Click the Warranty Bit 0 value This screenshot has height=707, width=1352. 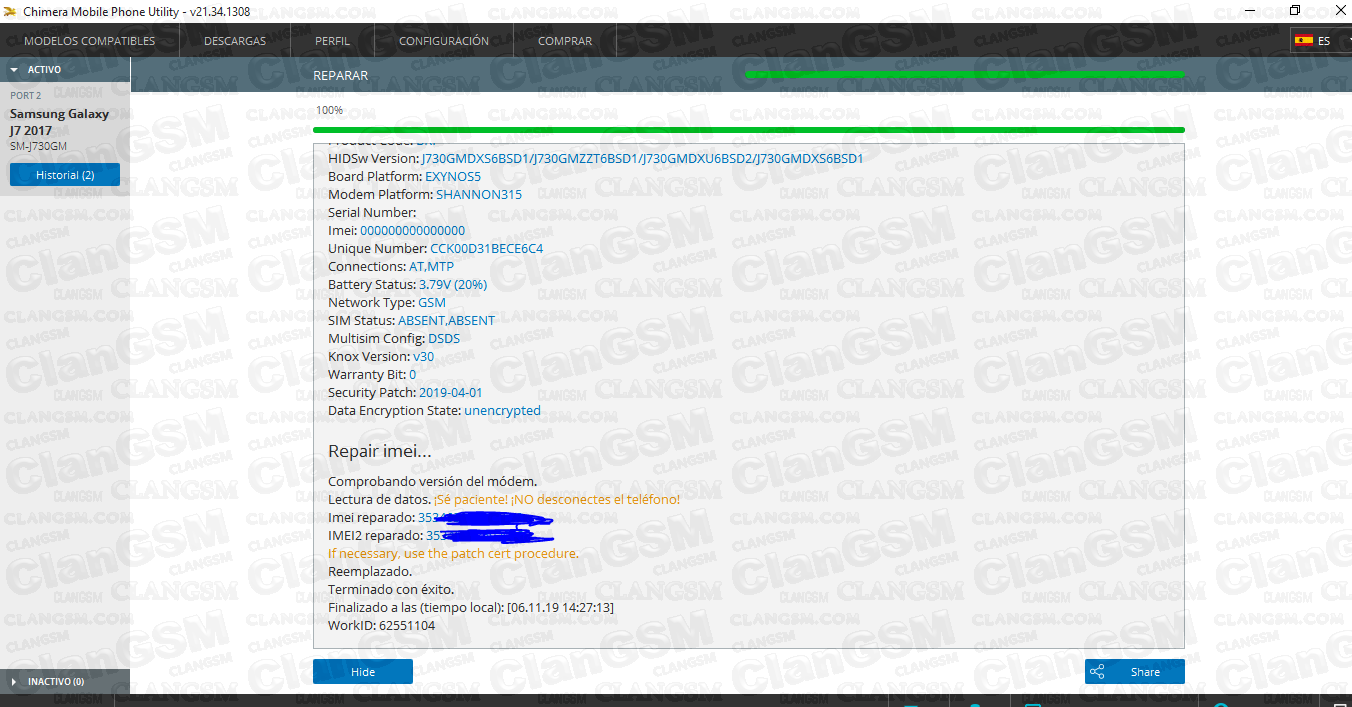(413, 375)
